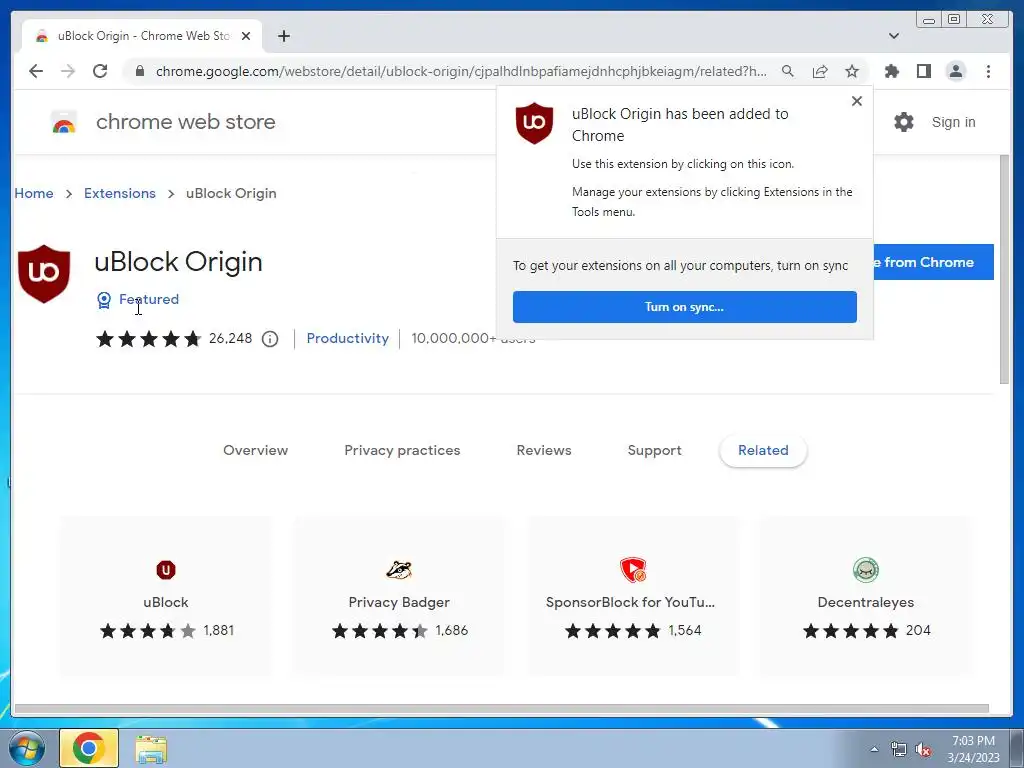The width and height of the screenshot is (1024, 768).
Task: Go to Extensions breadcrumb
Action: point(120,193)
